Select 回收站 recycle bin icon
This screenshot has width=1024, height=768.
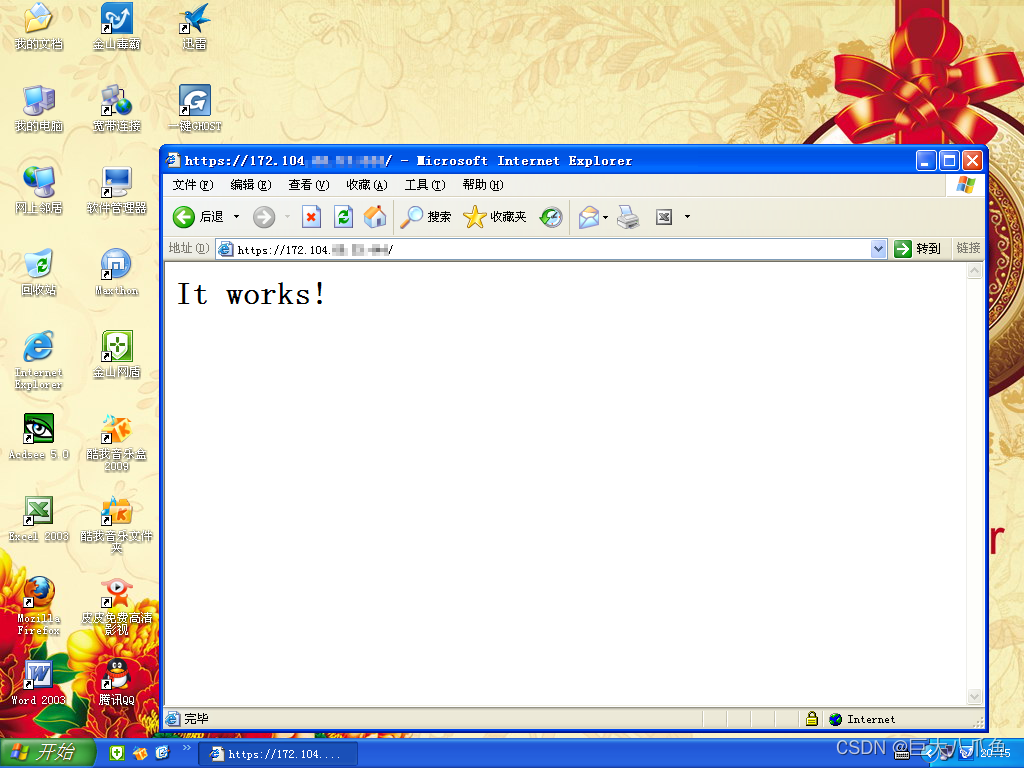[x=39, y=273]
